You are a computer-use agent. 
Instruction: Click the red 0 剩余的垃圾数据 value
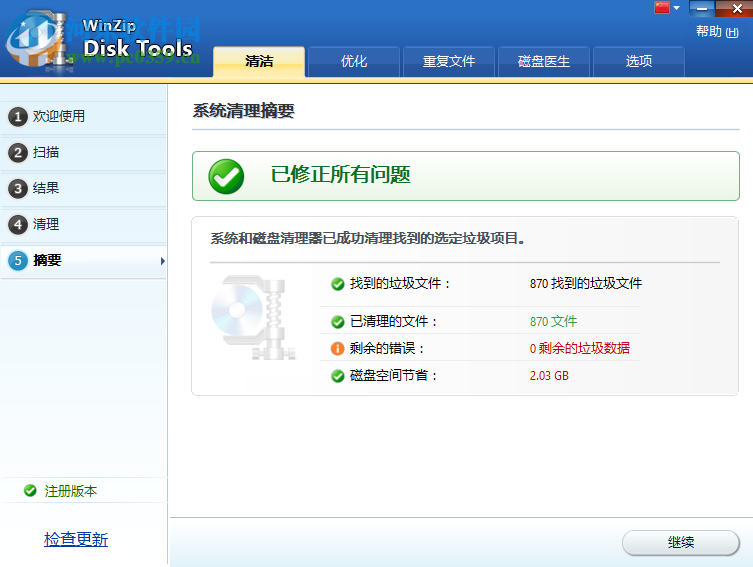pyautogui.click(x=580, y=348)
